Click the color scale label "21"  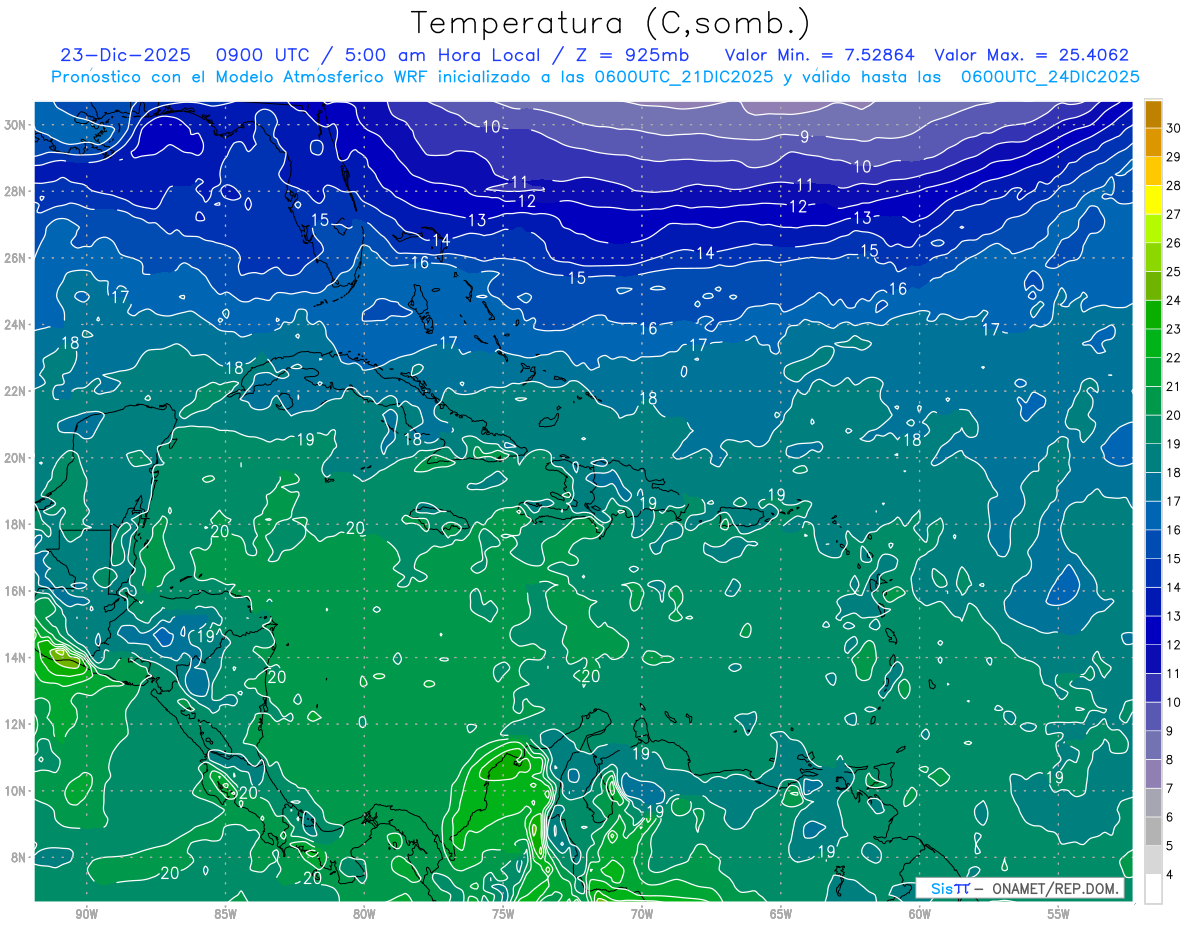point(1173,386)
